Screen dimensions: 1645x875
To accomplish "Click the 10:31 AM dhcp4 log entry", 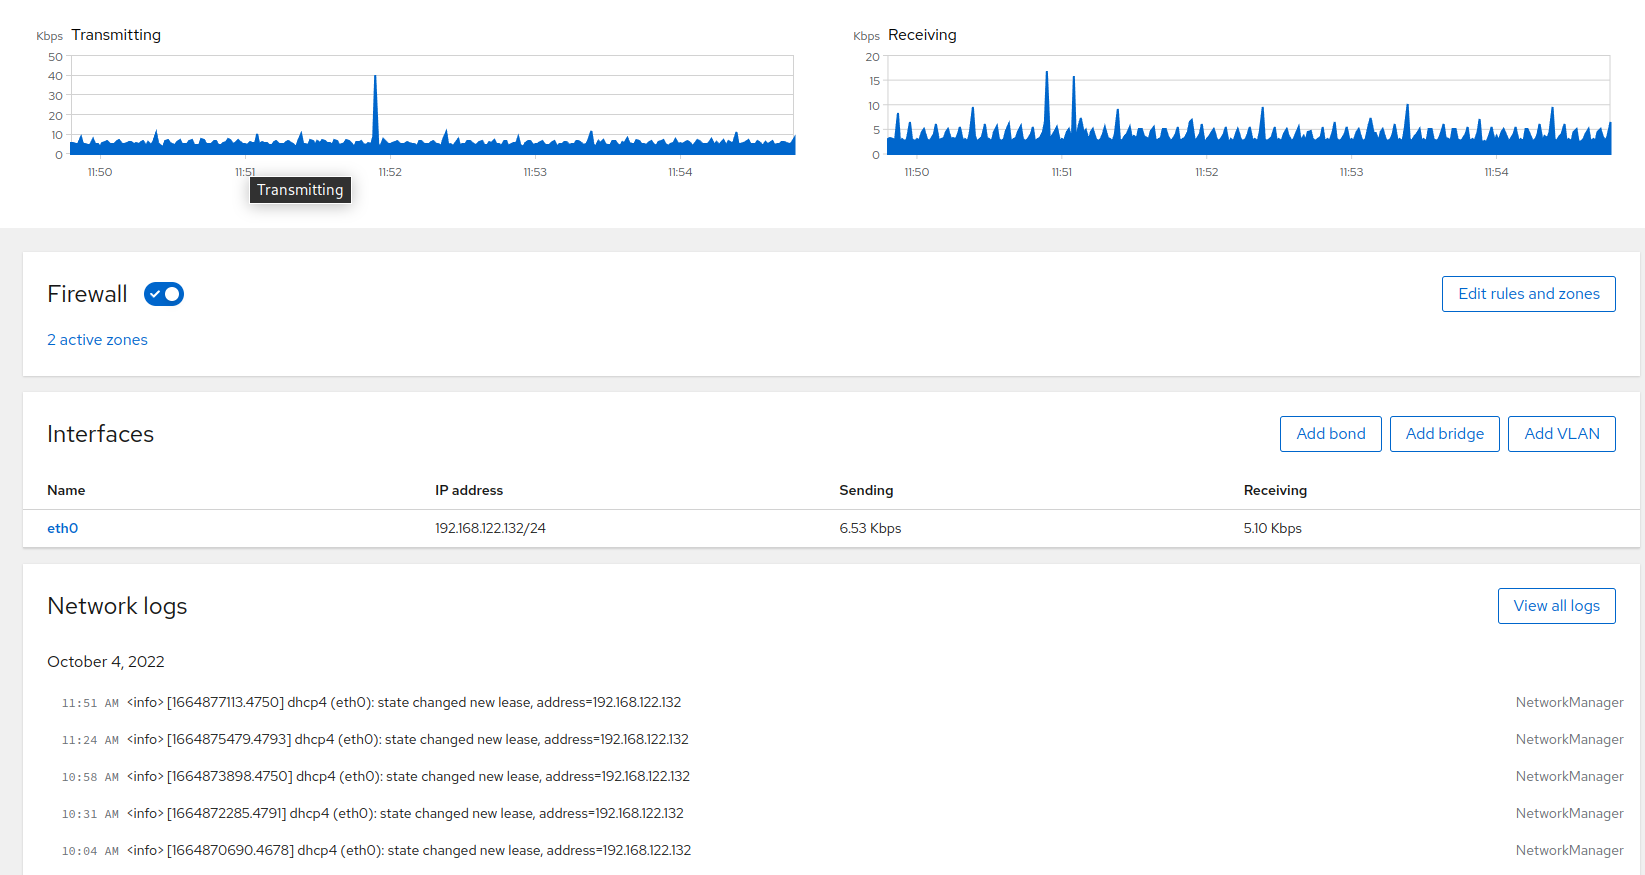I will click(x=405, y=814).
